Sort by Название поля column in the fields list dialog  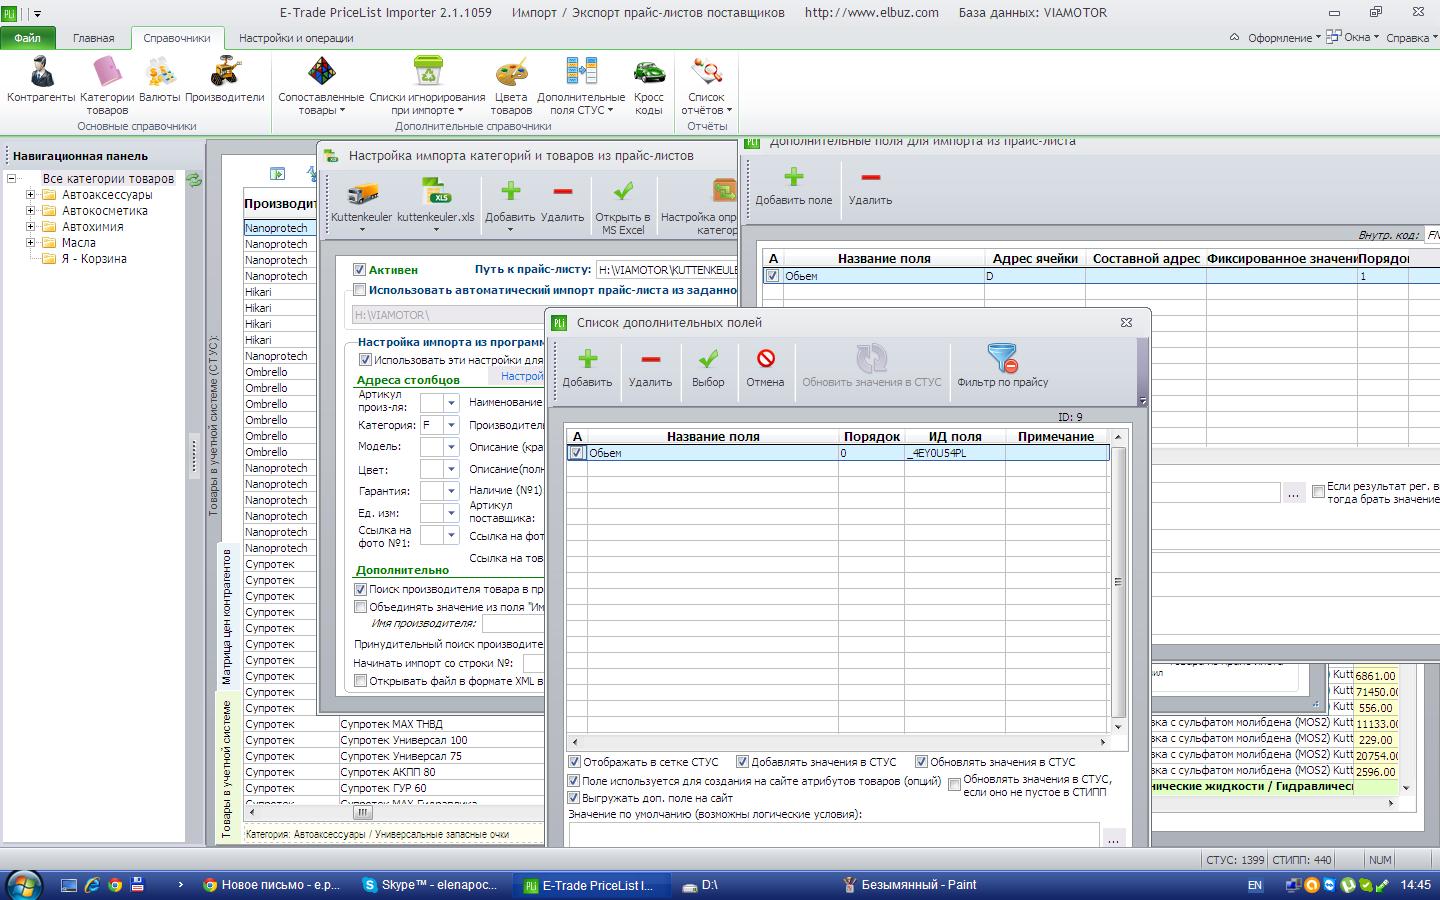713,437
